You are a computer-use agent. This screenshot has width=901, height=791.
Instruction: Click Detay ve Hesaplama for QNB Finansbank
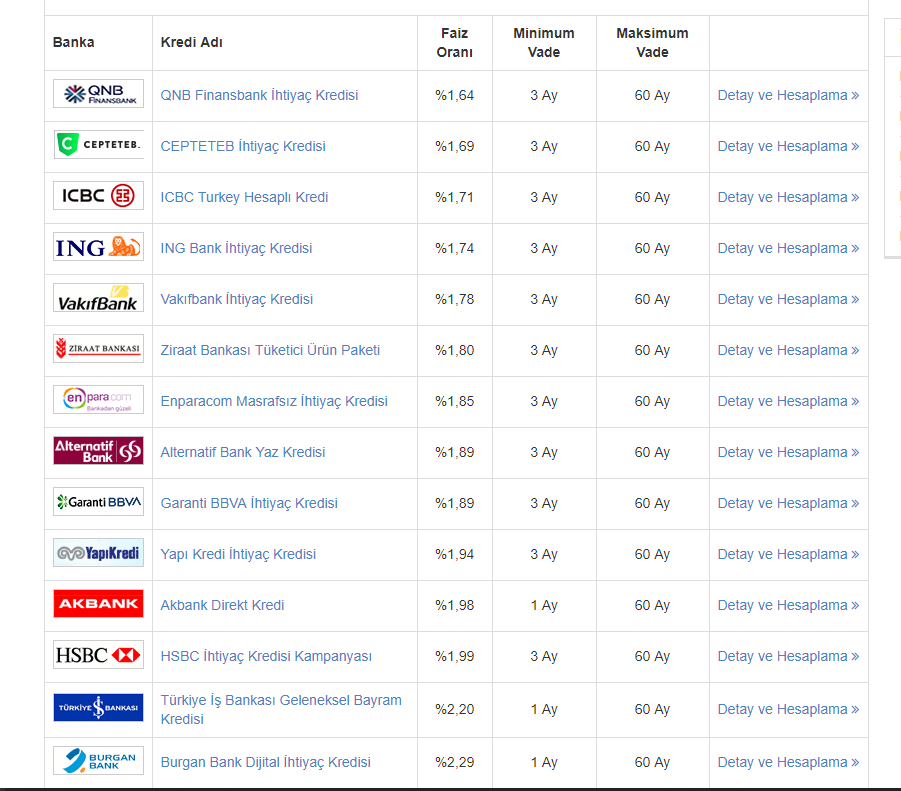(x=788, y=95)
